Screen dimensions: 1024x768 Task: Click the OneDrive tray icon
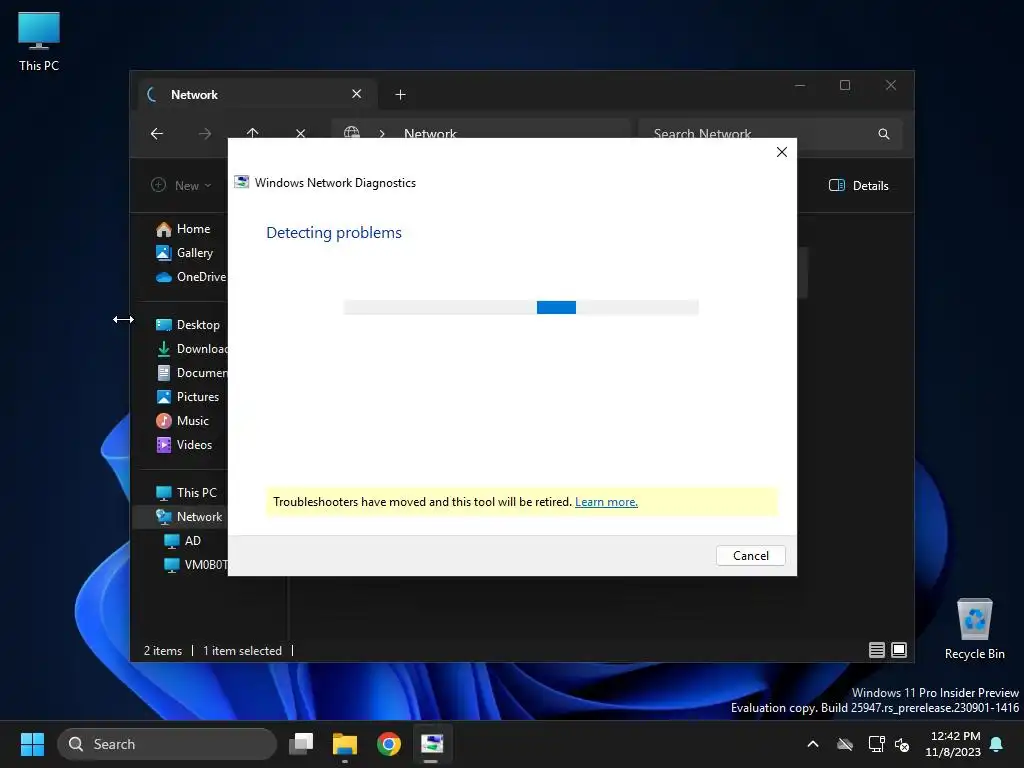click(845, 744)
